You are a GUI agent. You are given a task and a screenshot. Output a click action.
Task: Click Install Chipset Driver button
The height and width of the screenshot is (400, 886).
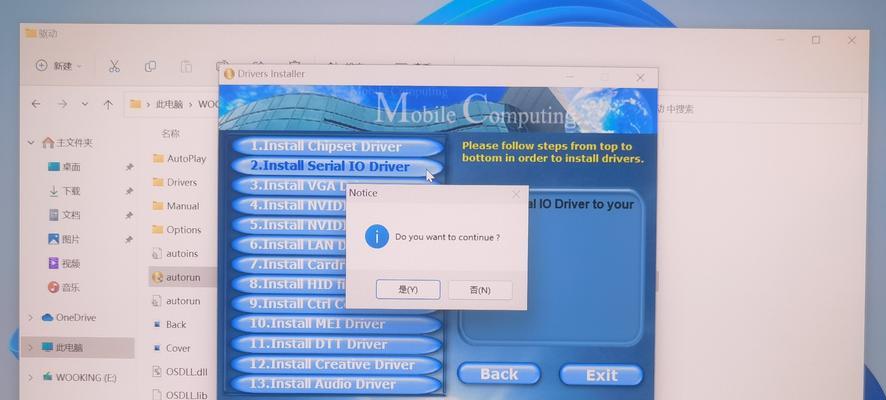[337, 147]
